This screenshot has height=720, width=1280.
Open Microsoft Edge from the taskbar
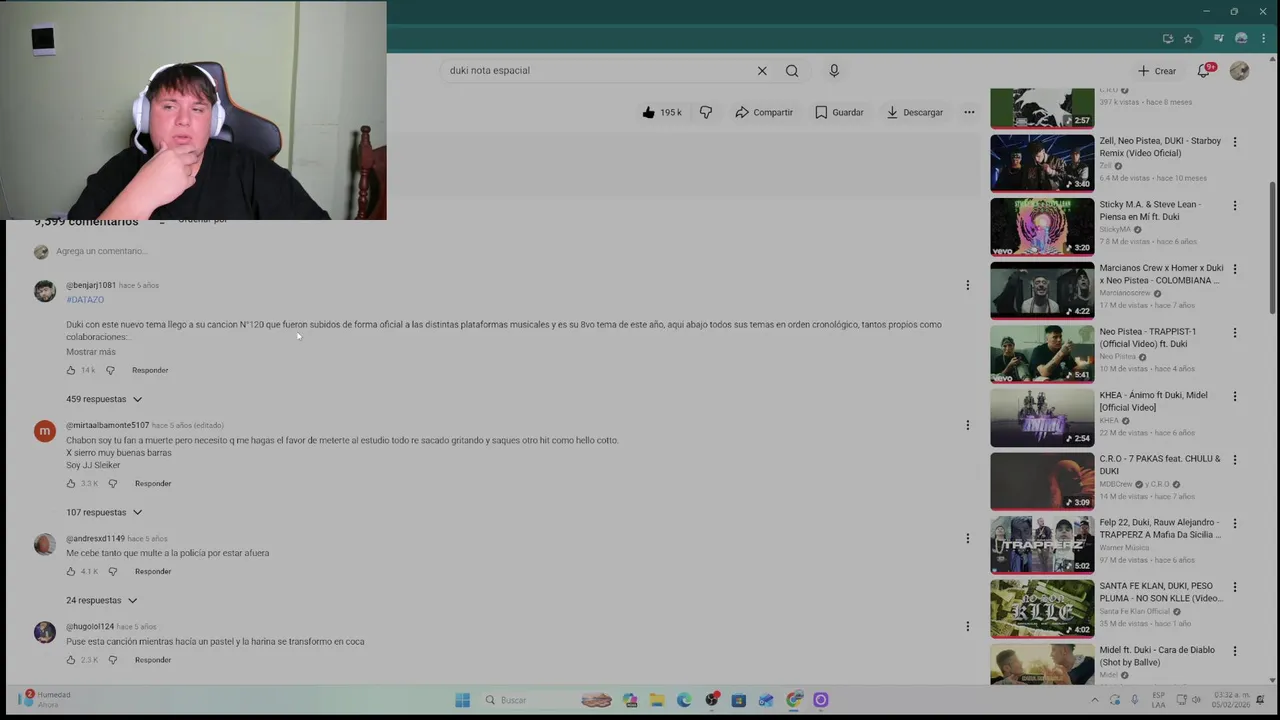point(684,700)
